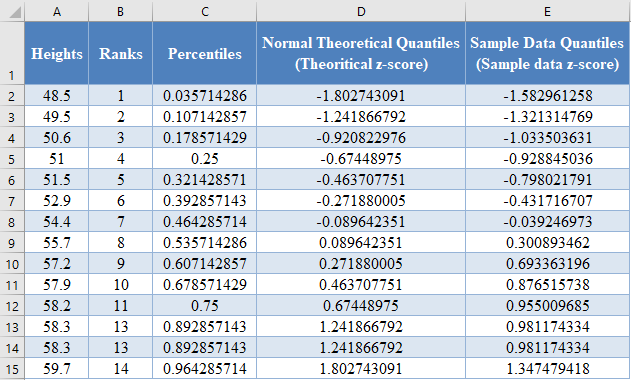Image resolution: width=631 pixels, height=380 pixels.
Task: Select theoretical z-score cell -0.920822976
Action: coord(361,138)
